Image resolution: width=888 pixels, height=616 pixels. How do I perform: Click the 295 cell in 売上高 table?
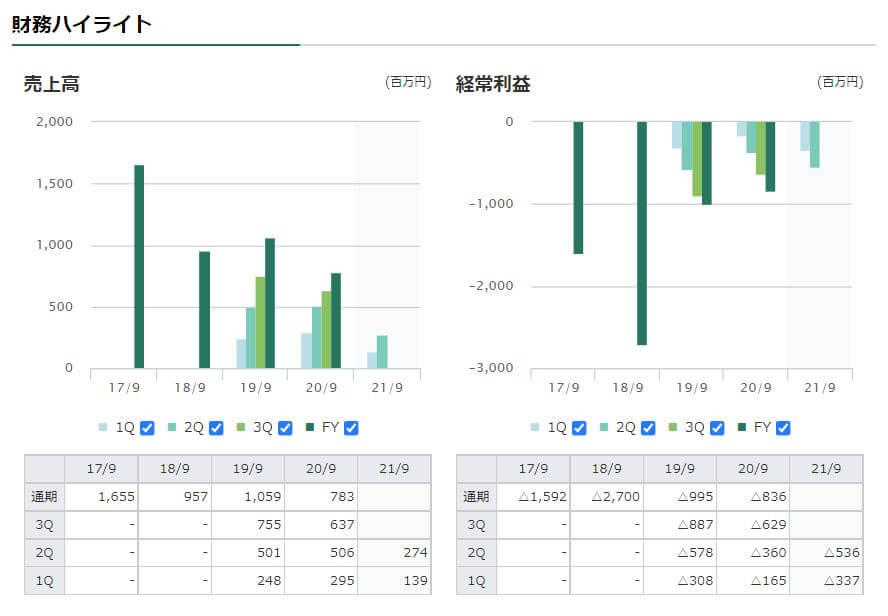pyautogui.click(x=321, y=581)
